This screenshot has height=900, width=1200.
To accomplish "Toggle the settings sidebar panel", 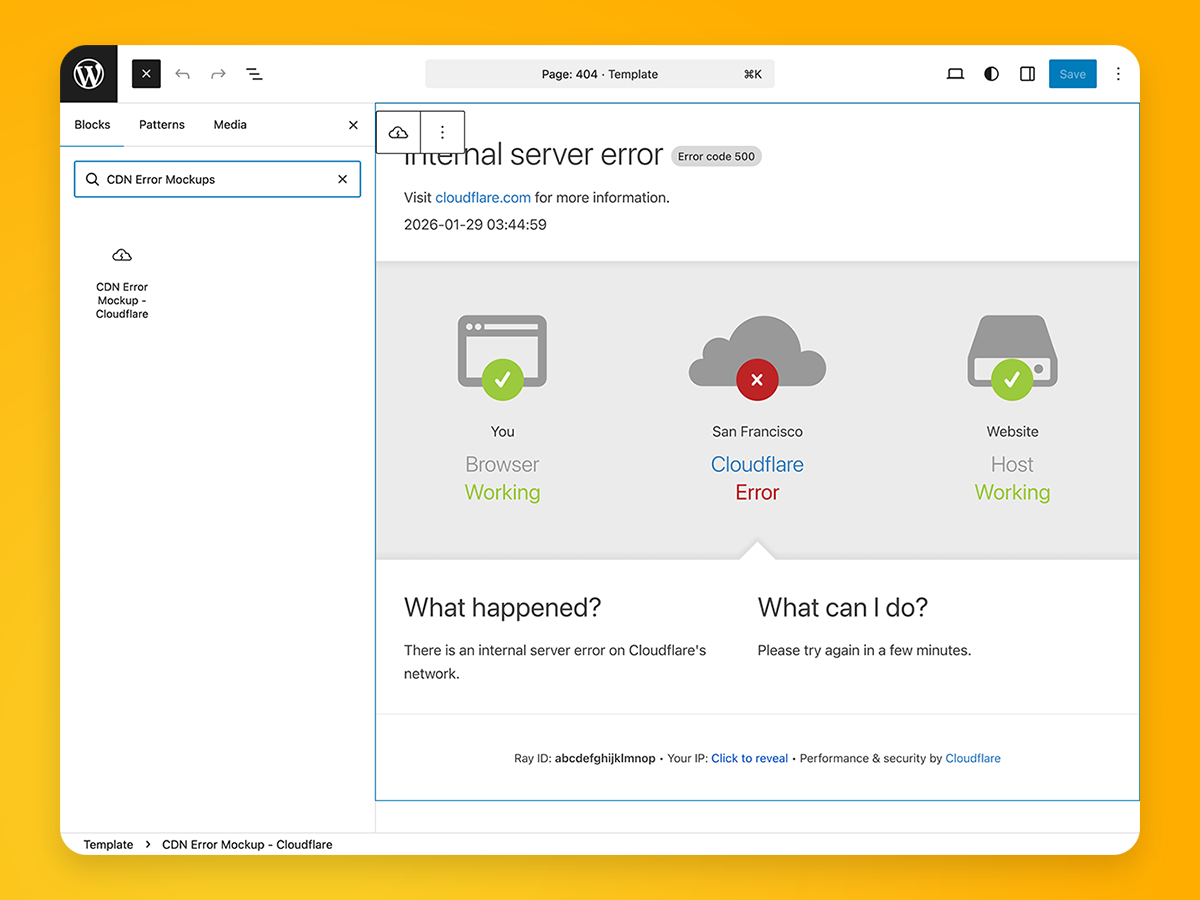I will tap(1027, 74).
